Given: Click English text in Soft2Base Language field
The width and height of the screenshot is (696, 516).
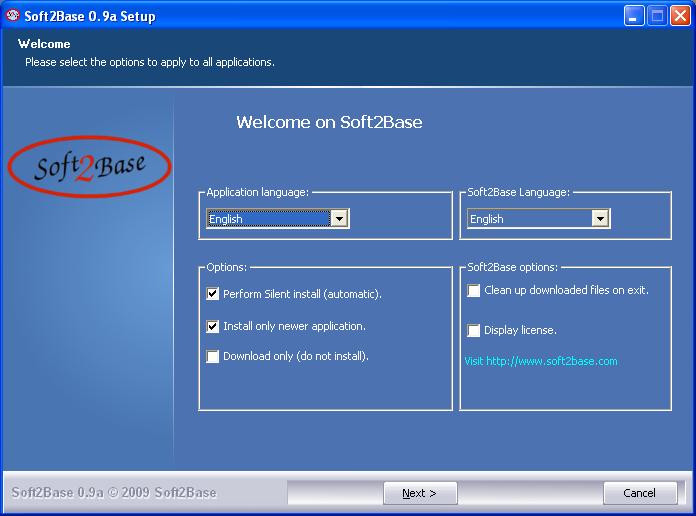Looking at the screenshot, I should [486, 219].
